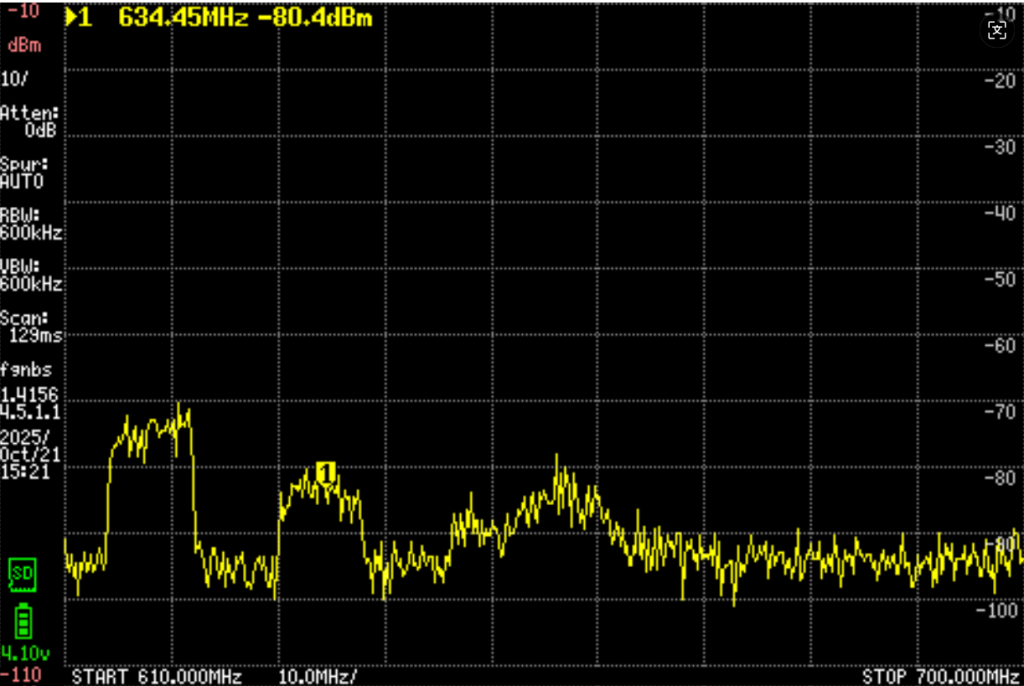
Task: Tap the 634.45MHz marker frequency readout
Action: tap(182, 17)
